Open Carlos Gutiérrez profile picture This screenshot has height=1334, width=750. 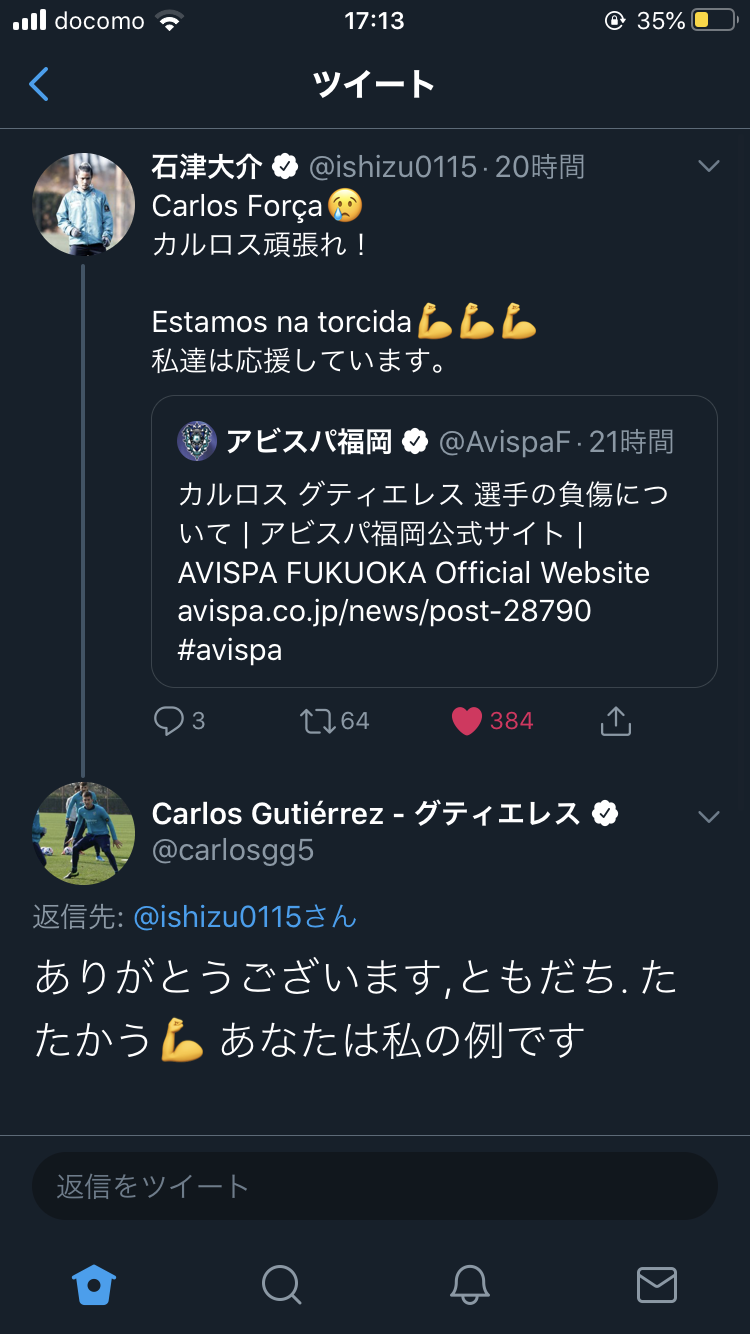coord(84,833)
